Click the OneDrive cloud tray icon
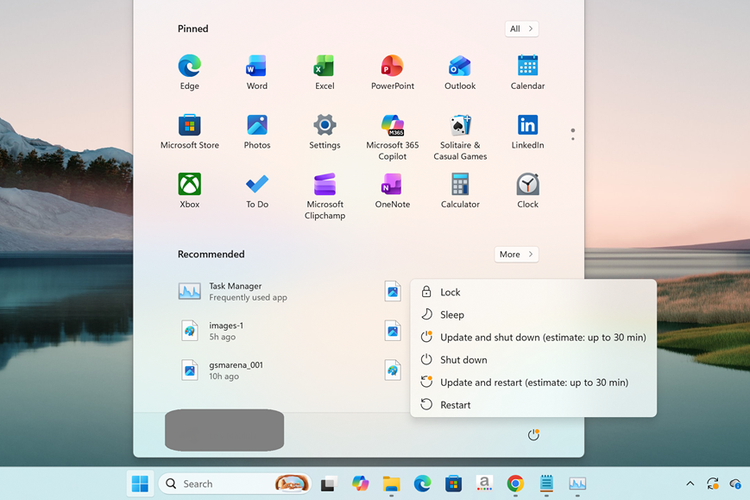750x500 pixels. (735, 483)
